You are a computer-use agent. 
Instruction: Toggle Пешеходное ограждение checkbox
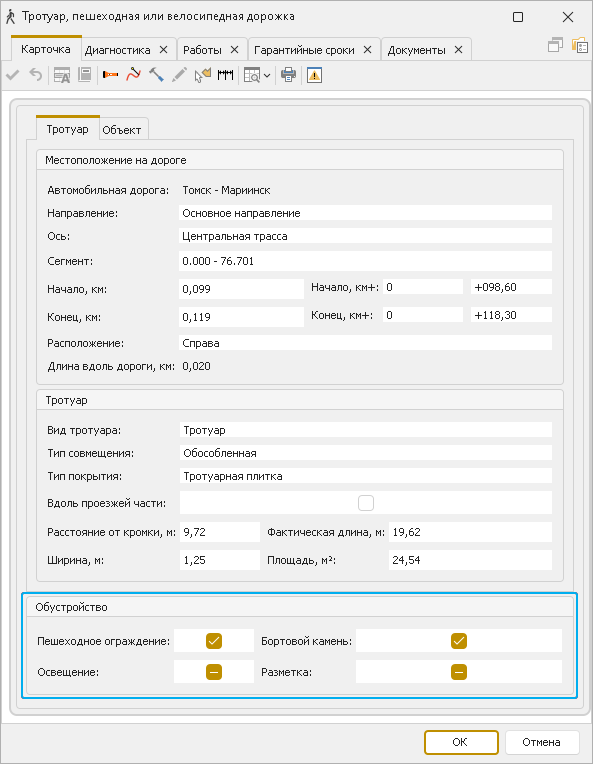(214, 641)
